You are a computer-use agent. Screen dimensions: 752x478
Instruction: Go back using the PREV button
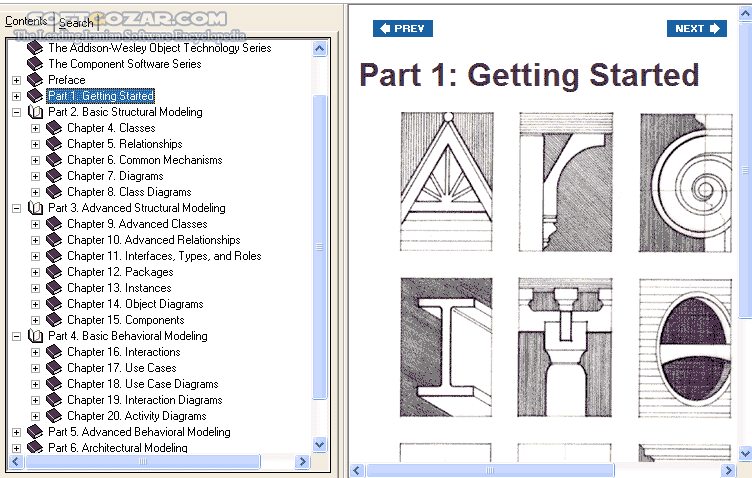click(403, 29)
